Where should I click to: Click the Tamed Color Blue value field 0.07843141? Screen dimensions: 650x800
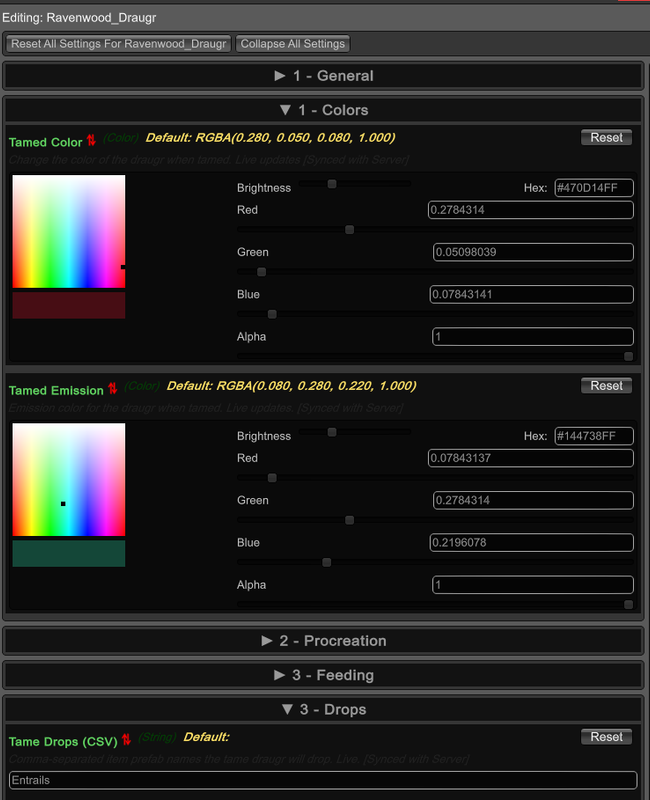532,294
